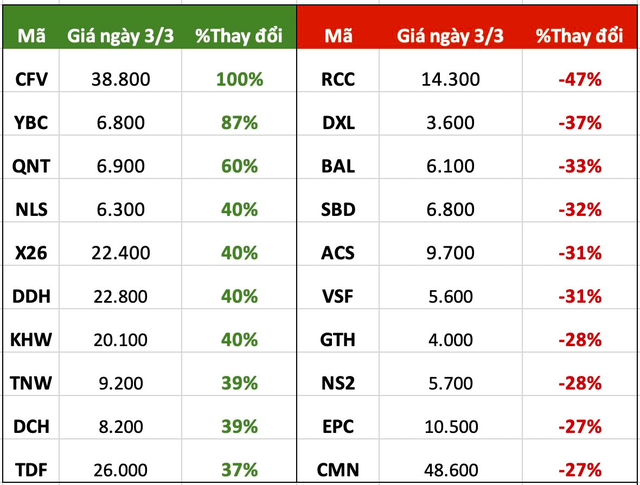Click the 100% change value for CFV
The image size is (640, 485).
[x=239, y=79]
